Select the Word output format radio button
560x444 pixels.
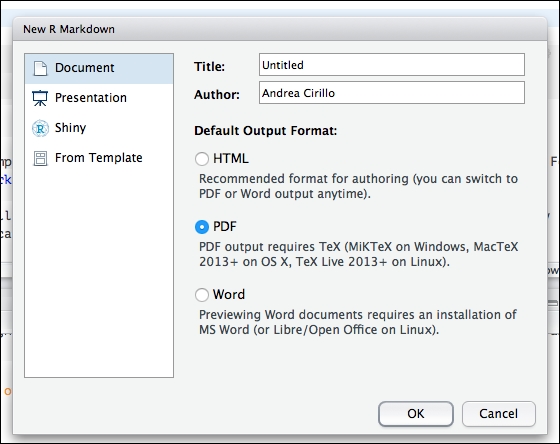[202, 295]
